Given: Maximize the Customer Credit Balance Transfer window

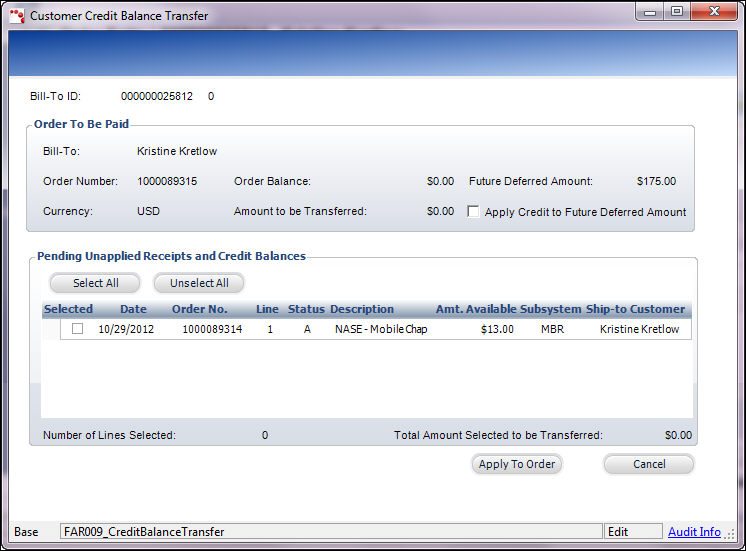Looking at the screenshot, I should (676, 12).
